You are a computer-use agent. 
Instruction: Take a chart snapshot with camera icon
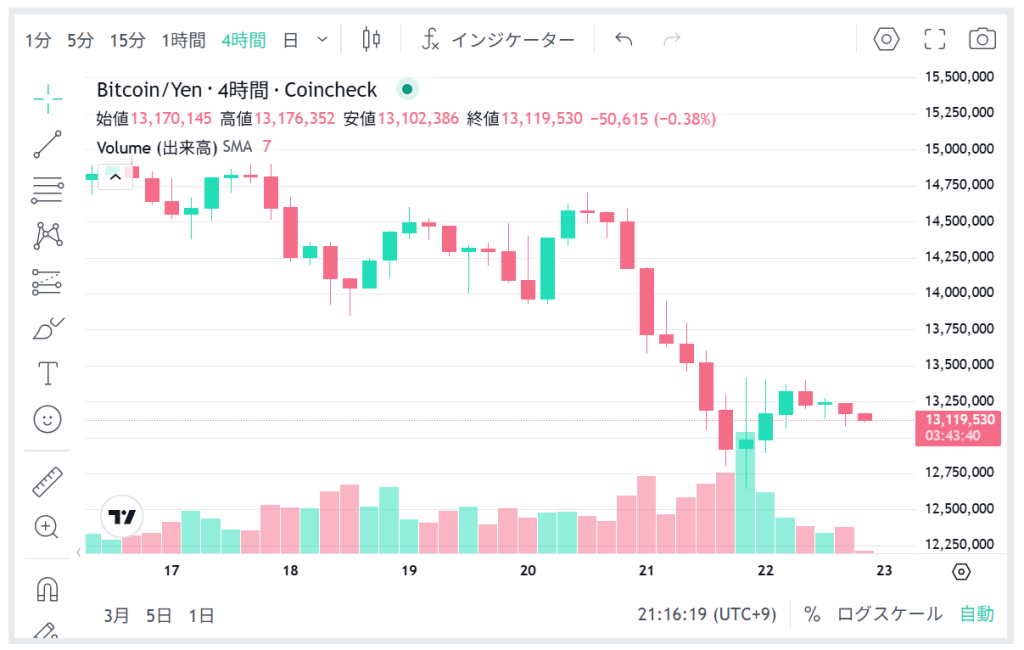point(982,39)
